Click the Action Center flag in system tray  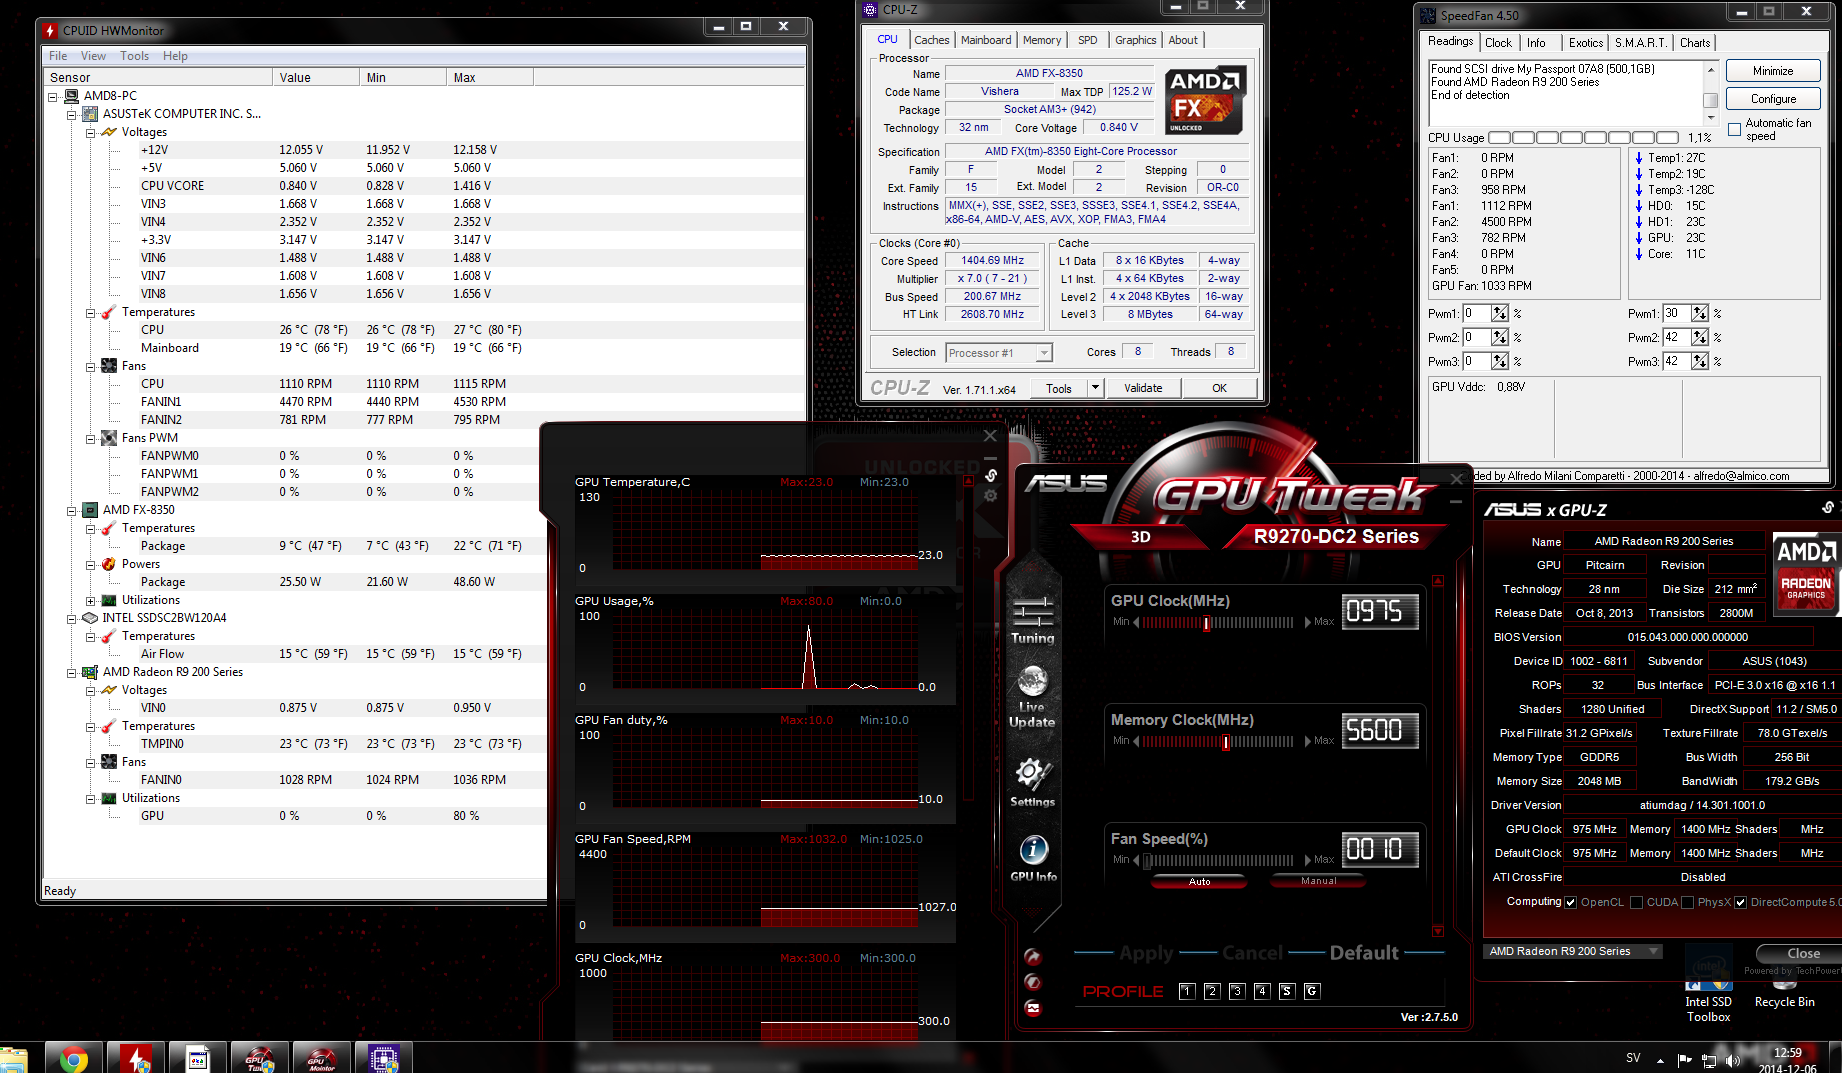tap(1685, 1060)
